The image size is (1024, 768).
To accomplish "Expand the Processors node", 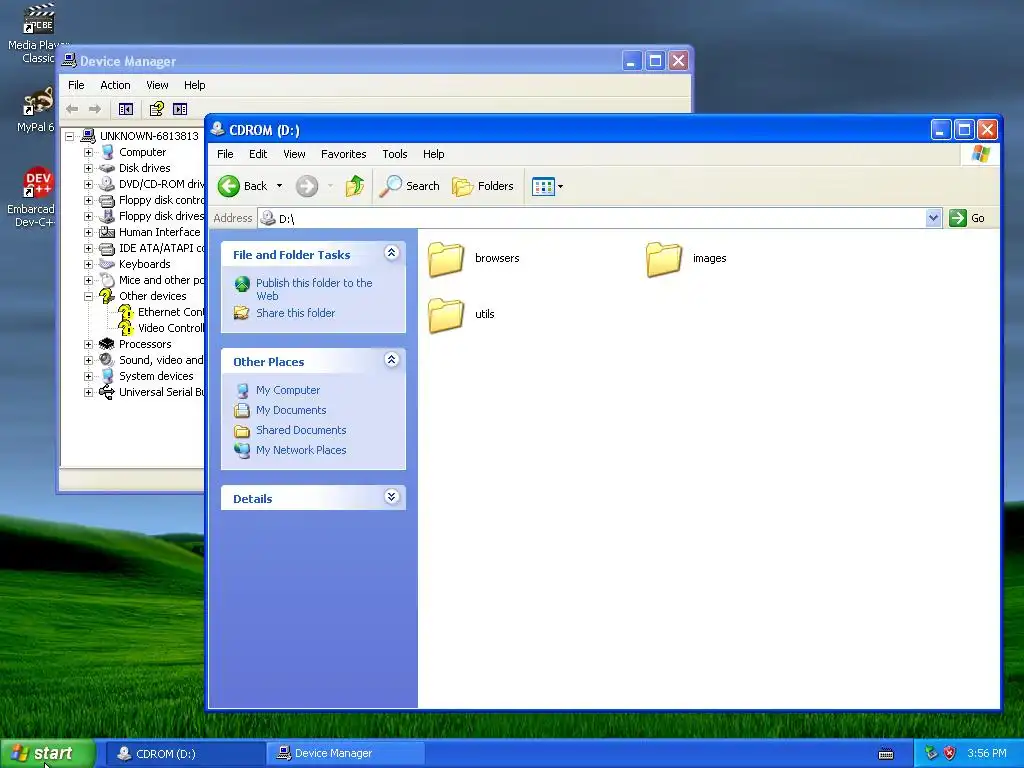I will pyautogui.click(x=88, y=344).
